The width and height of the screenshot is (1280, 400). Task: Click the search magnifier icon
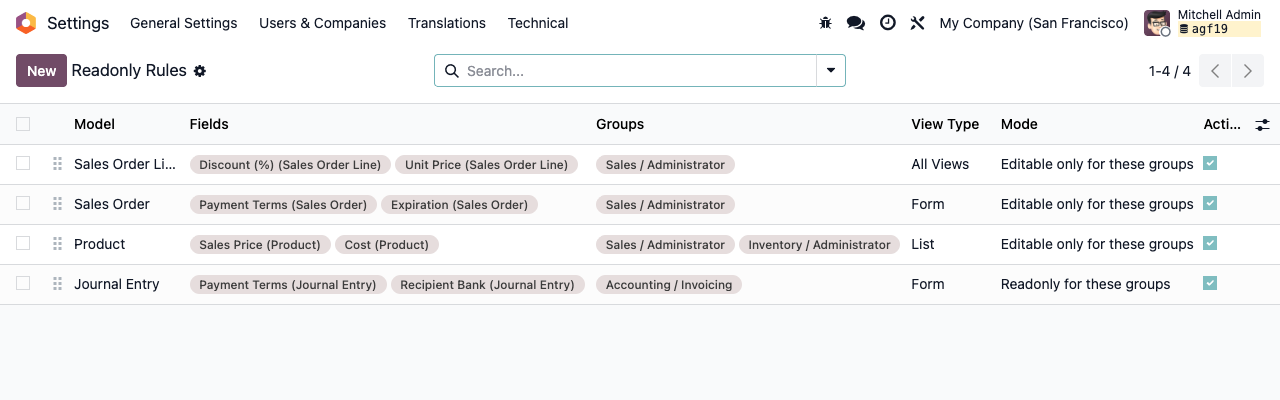coord(451,71)
